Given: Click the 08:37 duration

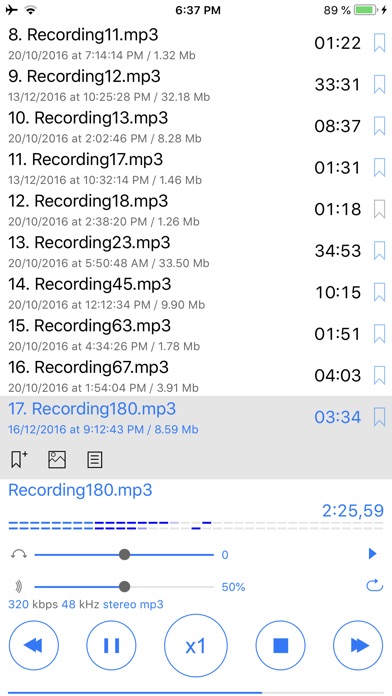Looking at the screenshot, I should click(x=338, y=126).
